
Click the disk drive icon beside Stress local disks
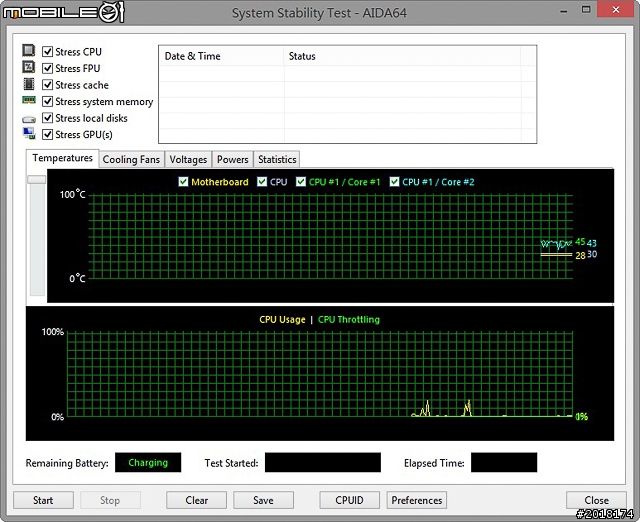click(29, 119)
